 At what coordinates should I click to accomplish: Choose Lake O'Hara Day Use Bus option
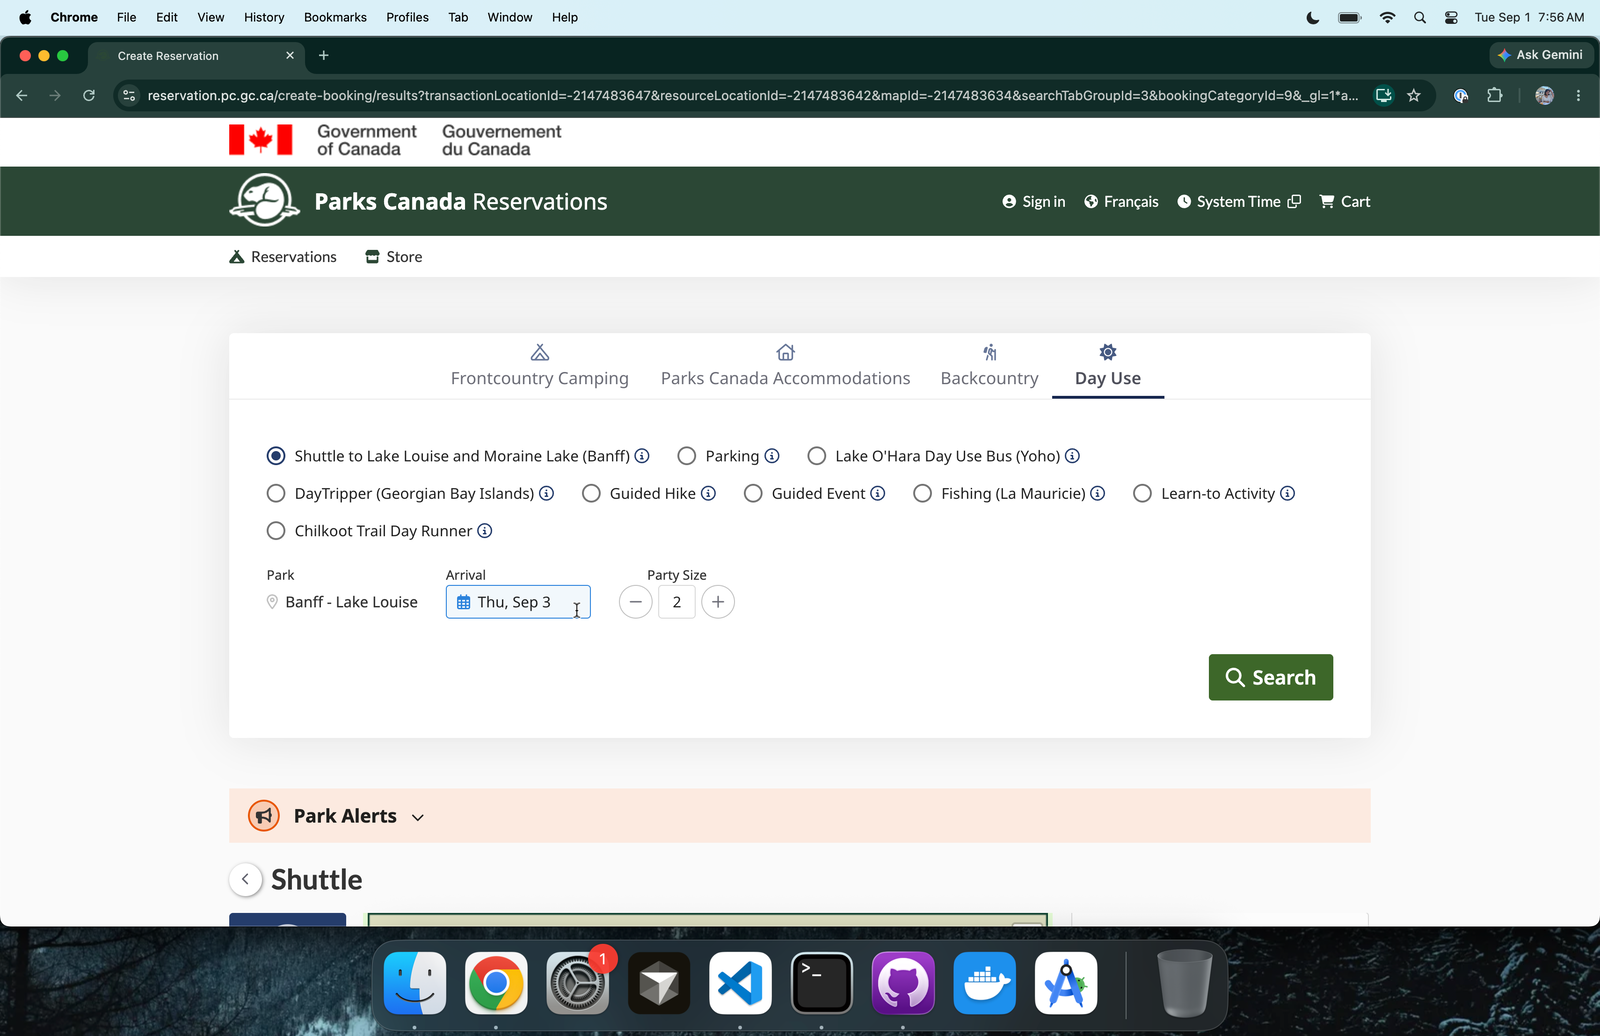pyautogui.click(x=817, y=456)
